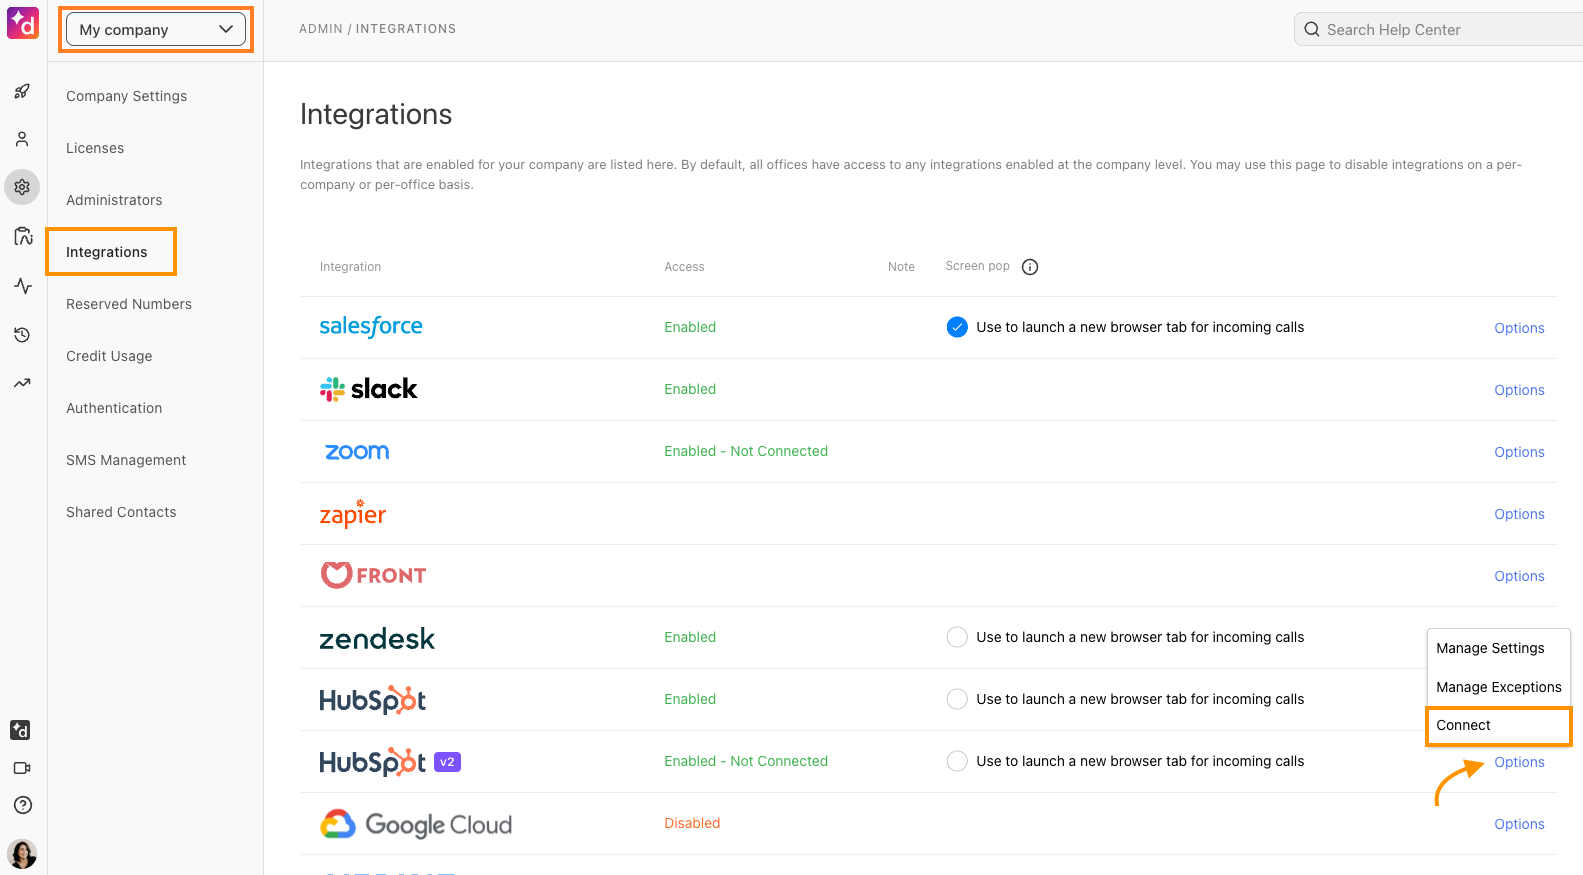Open the activity pulse icon in sidebar
The width and height of the screenshot is (1583, 875).
point(23,286)
